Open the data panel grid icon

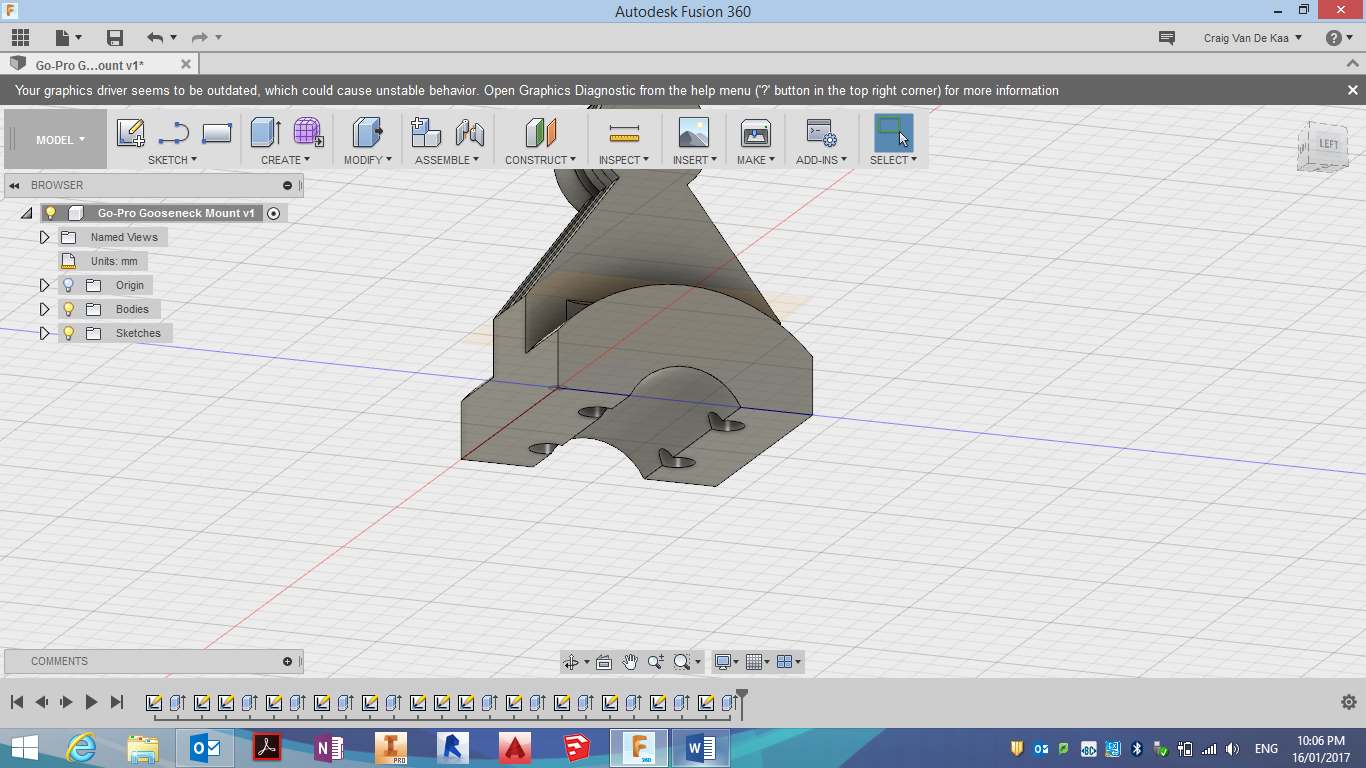pos(20,38)
